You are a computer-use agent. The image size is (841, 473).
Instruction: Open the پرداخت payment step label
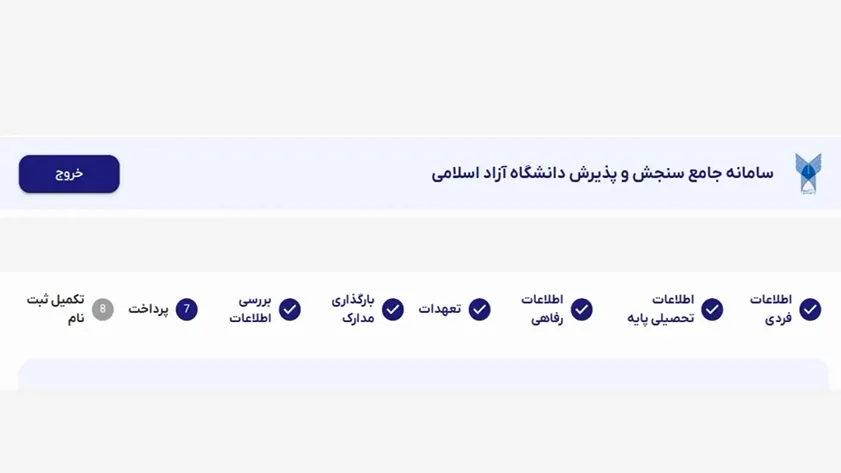click(148, 309)
